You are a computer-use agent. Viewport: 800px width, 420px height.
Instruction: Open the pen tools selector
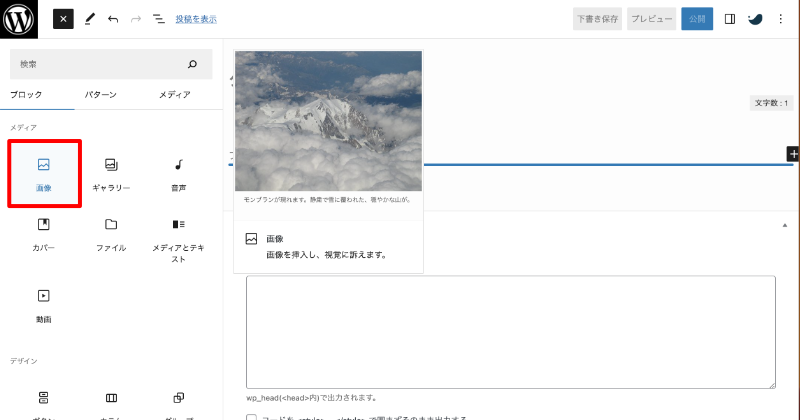pos(90,19)
